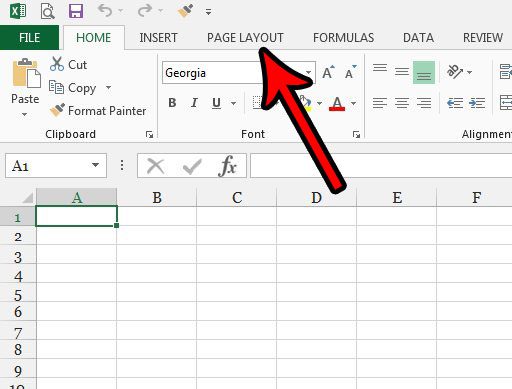512x389 pixels.
Task: Open the PAGE LAYOUT tab
Action: [x=245, y=38]
